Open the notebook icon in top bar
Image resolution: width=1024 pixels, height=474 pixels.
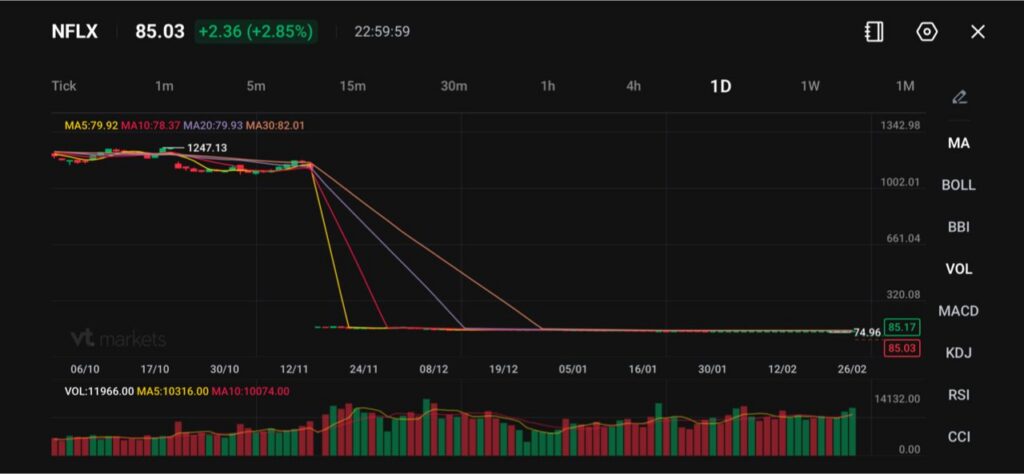(x=874, y=32)
